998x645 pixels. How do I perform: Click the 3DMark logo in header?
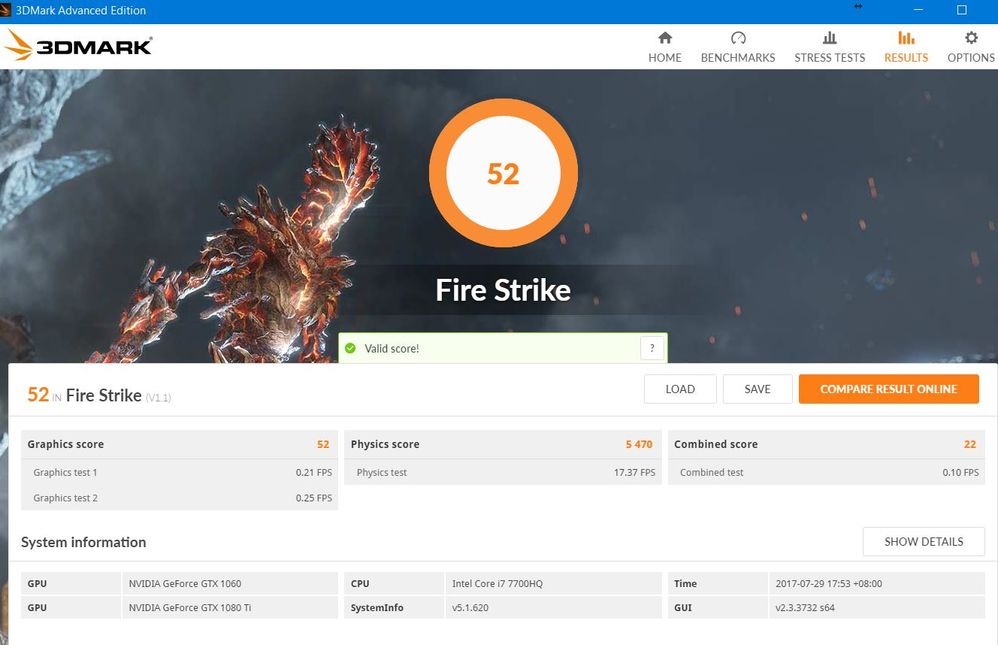pos(78,46)
